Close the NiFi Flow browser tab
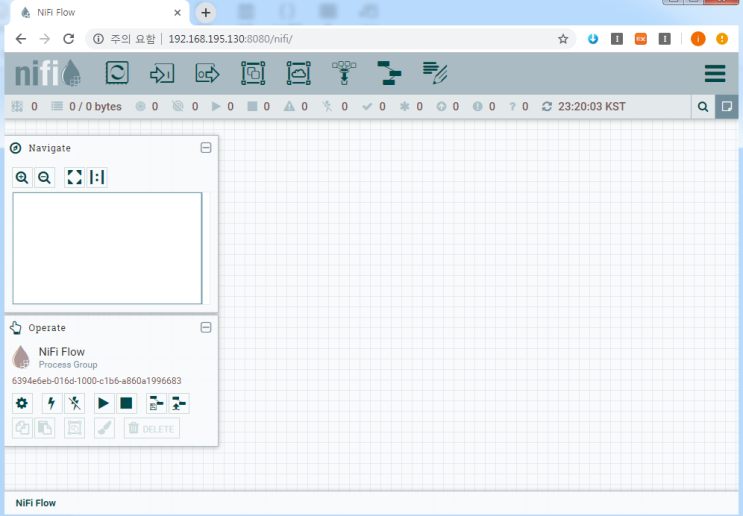The image size is (743, 516). pyautogui.click(x=177, y=13)
